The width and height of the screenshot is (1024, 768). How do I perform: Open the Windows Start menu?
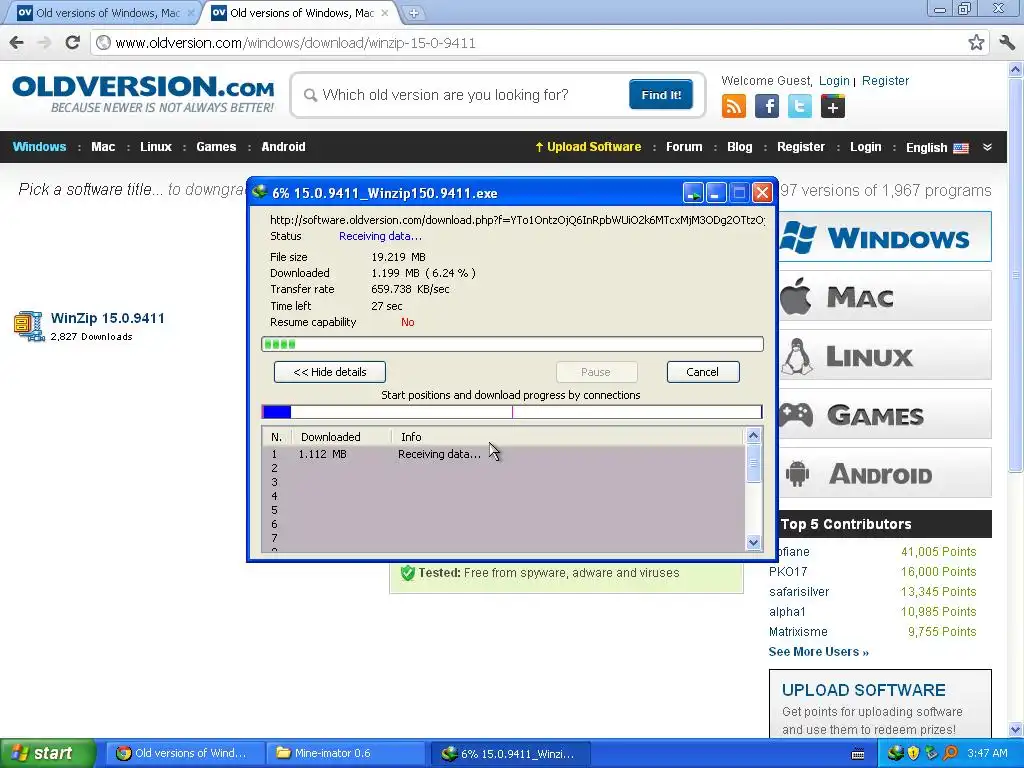click(x=48, y=753)
